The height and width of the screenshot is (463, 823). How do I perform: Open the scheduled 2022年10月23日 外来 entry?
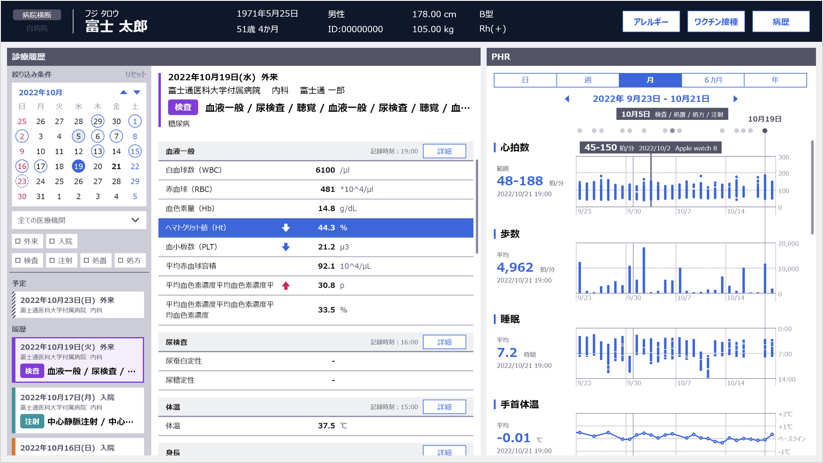[78, 304]
